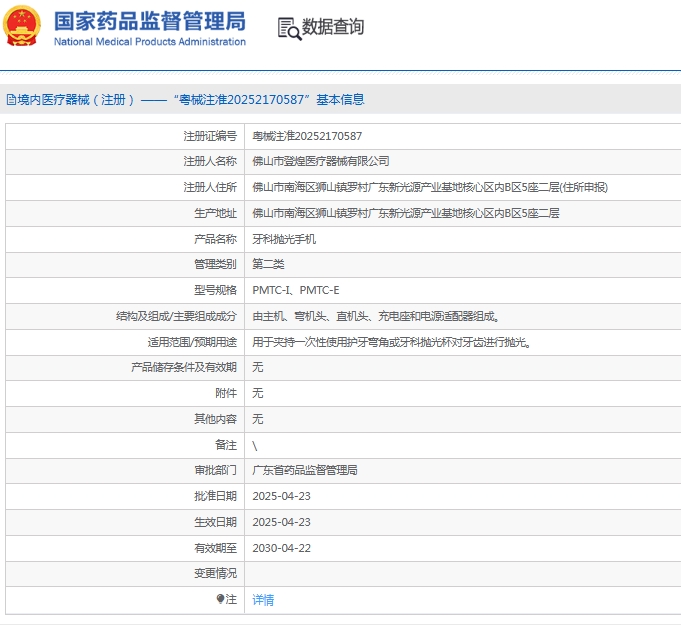Click the lightbulb icon beside 注

pos(220,599)
